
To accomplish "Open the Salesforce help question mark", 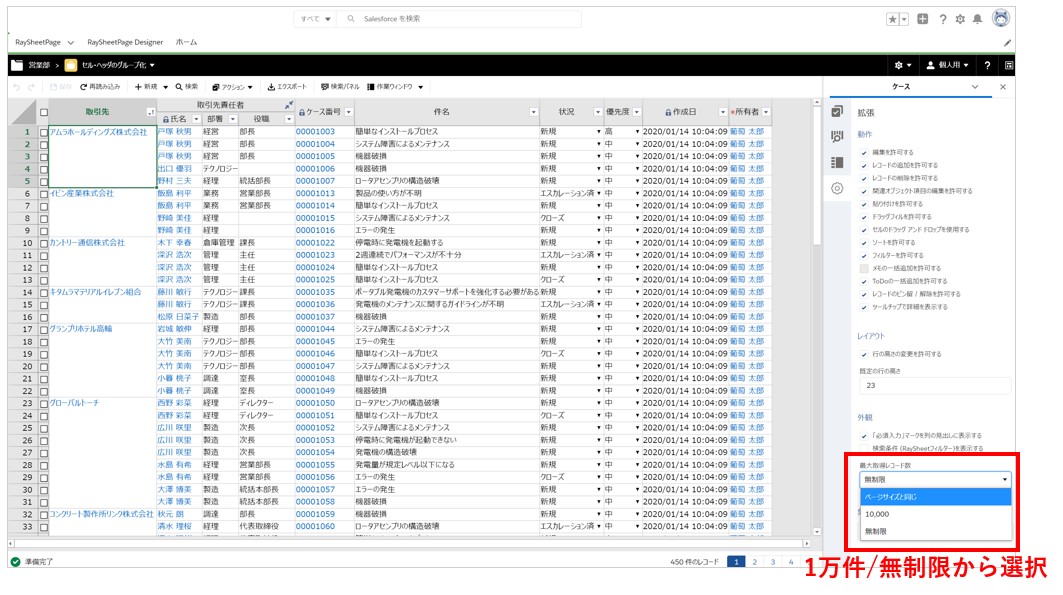I will tap(942, 19).
